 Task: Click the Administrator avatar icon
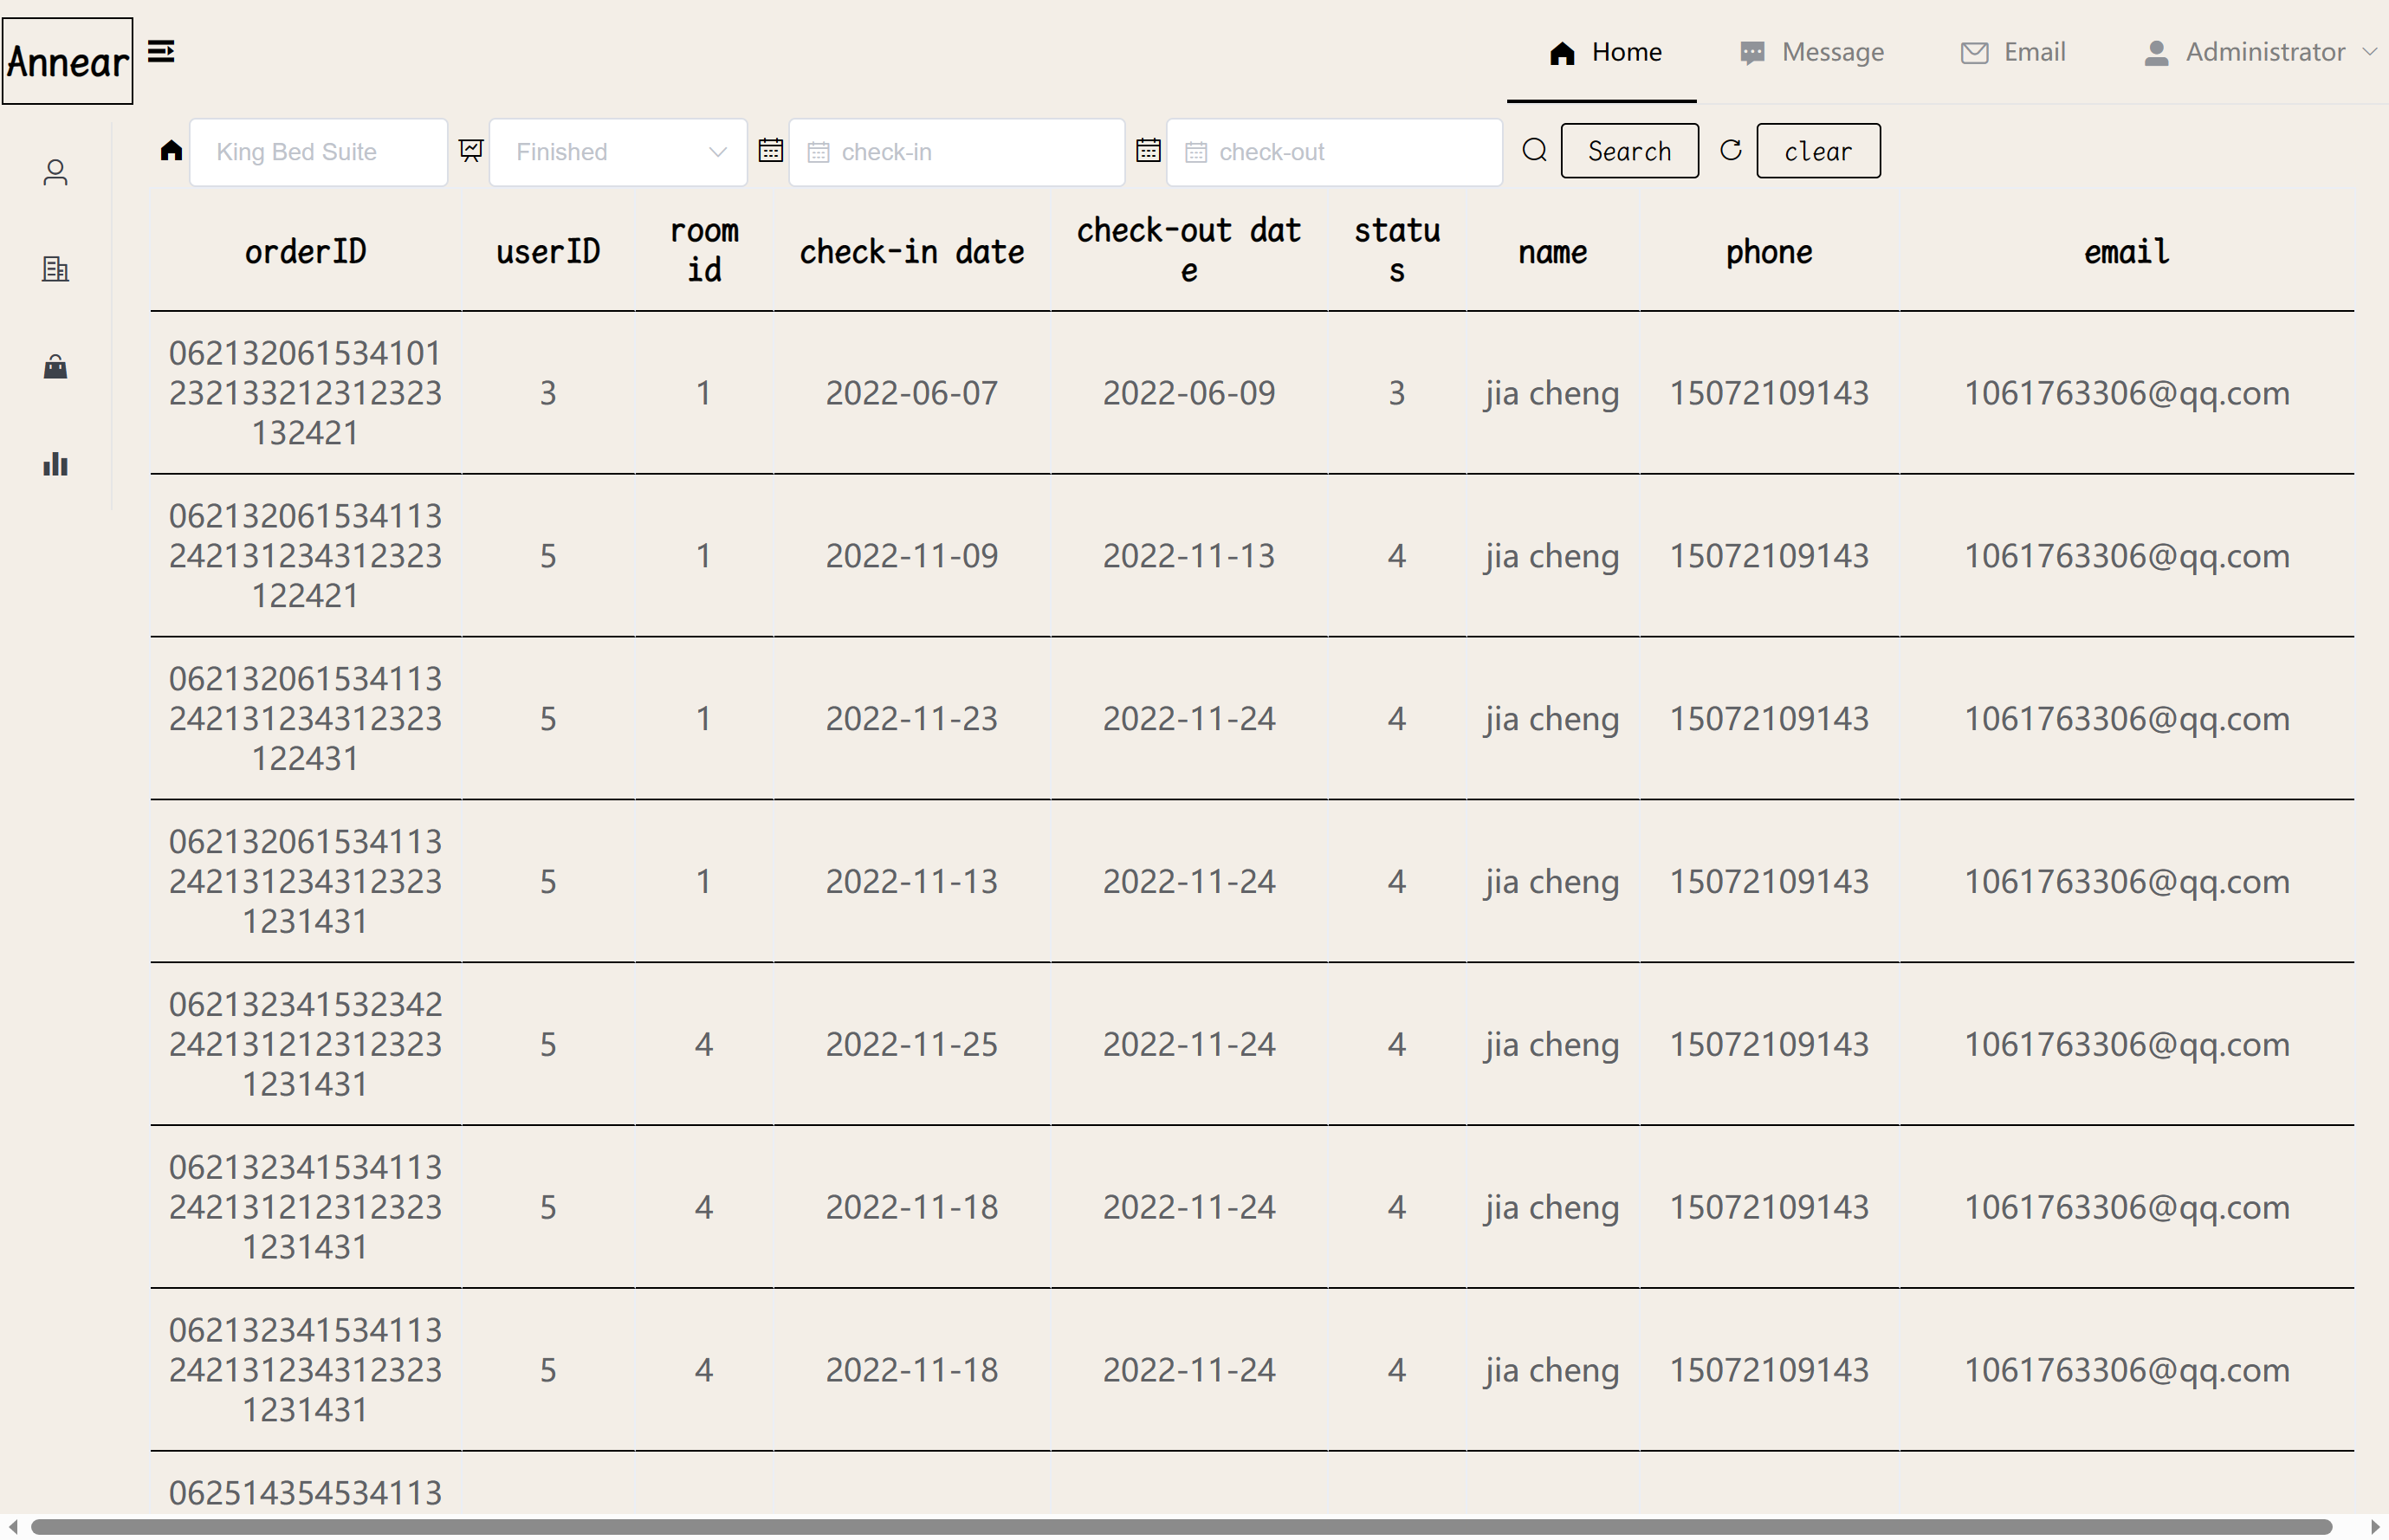(2156, 53)
